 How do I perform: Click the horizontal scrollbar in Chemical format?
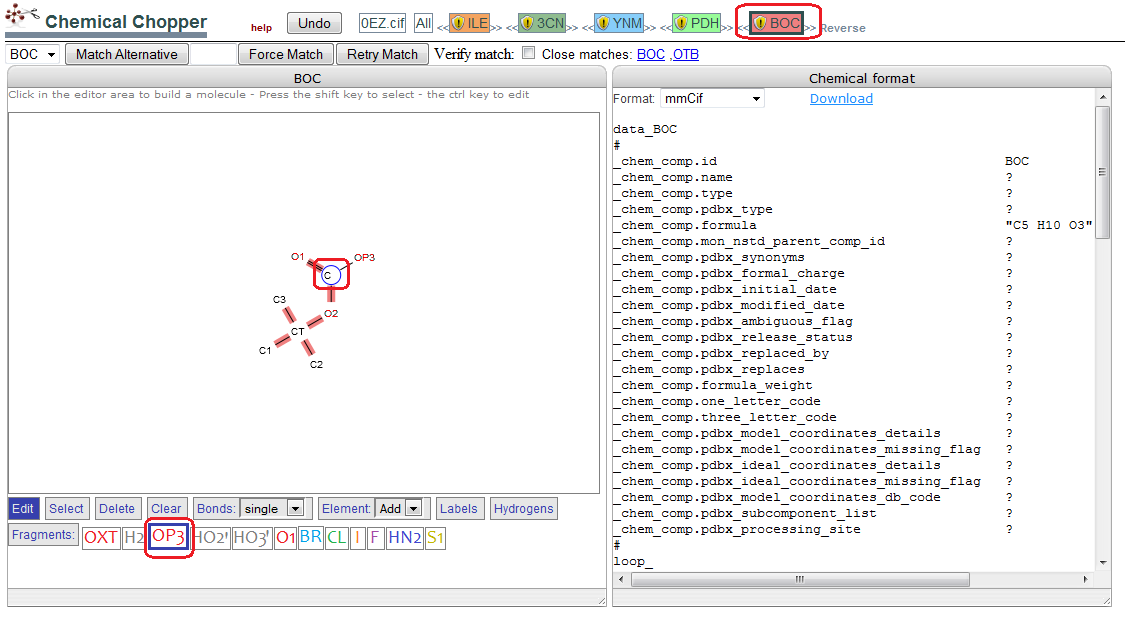[x=800, y=579]
